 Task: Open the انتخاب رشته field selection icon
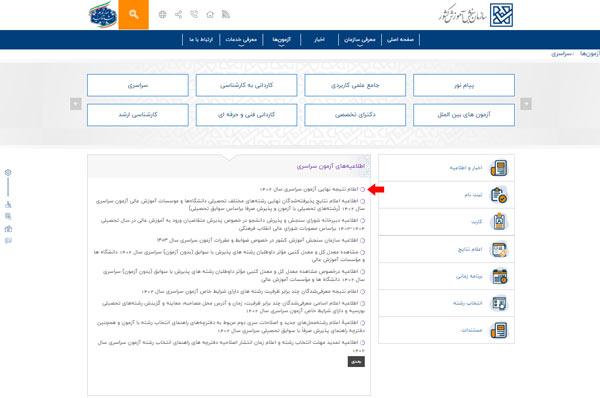(499, 303)
